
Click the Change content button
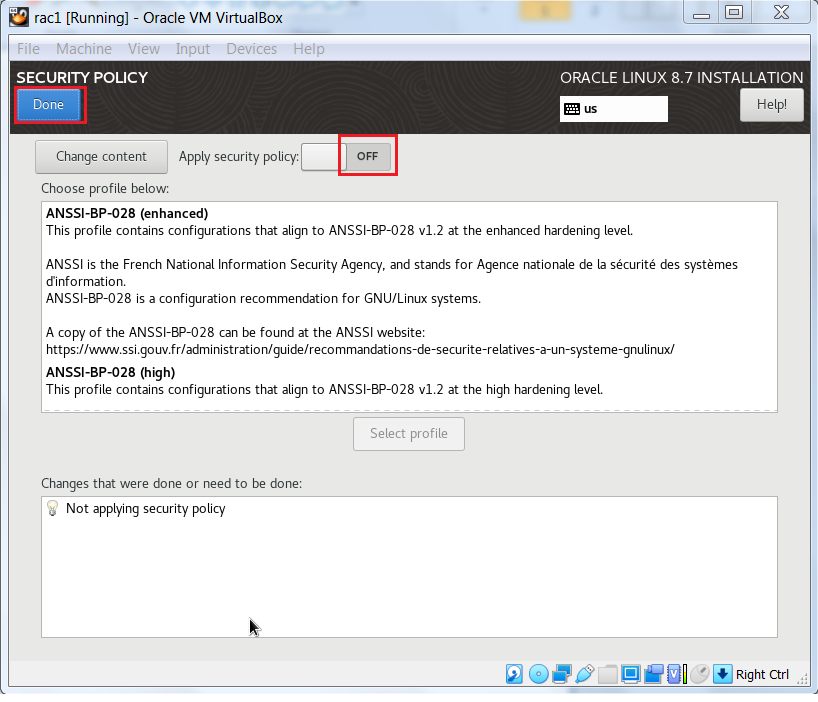(101, 156)
